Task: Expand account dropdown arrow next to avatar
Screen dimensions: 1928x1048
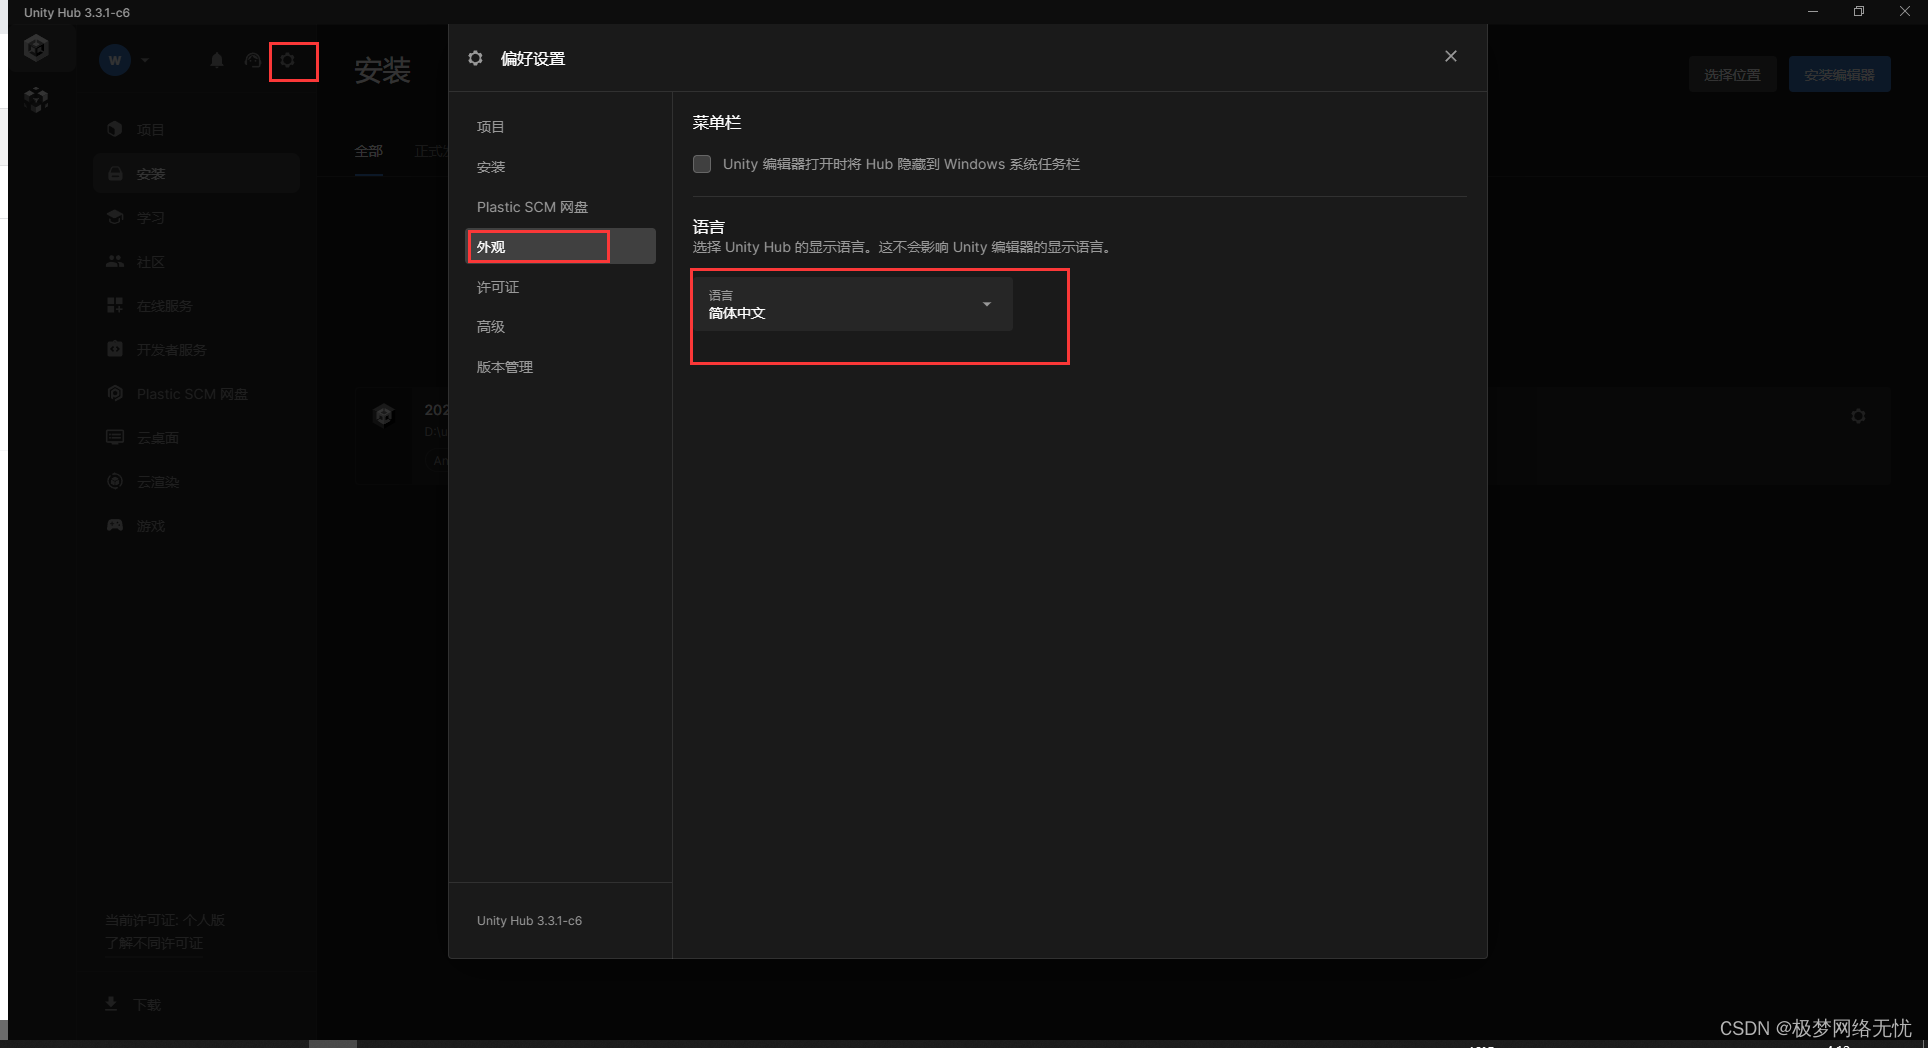Action: tap(145, 60)
